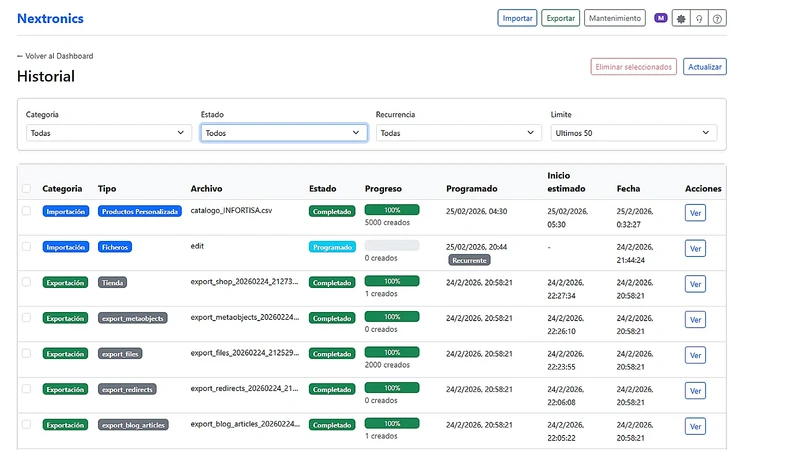Click Ver for catalogo_INFORTISA.csv
Viewport: 800px width, 450px height.
click(695, 213)
